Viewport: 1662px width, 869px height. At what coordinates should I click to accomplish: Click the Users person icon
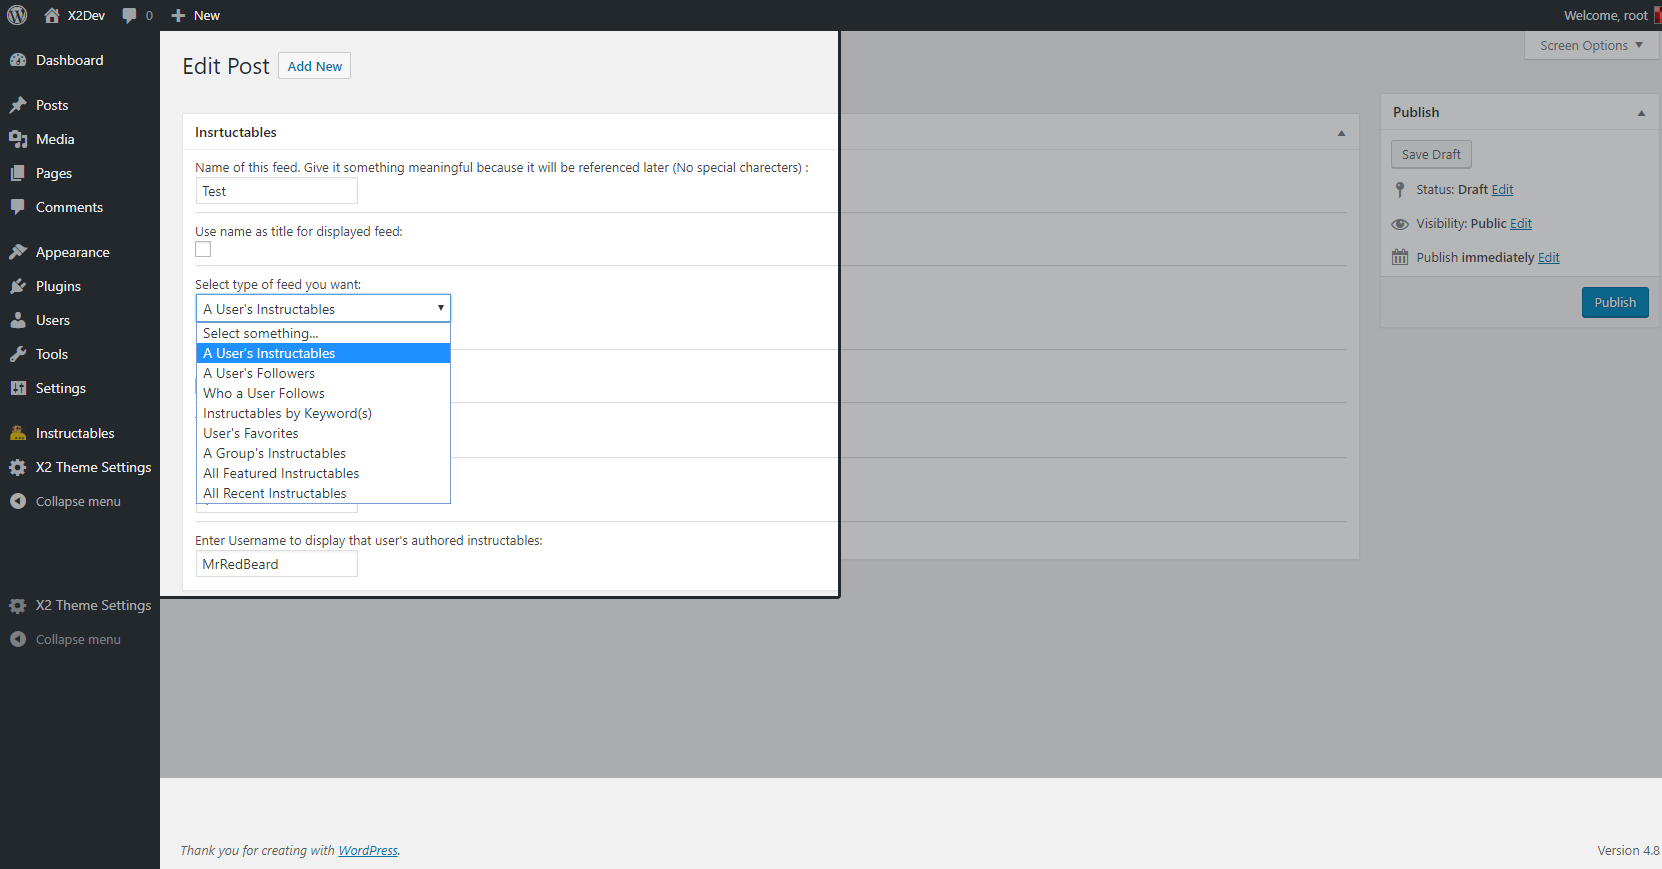pyautogui.click(x=18, y=320)
